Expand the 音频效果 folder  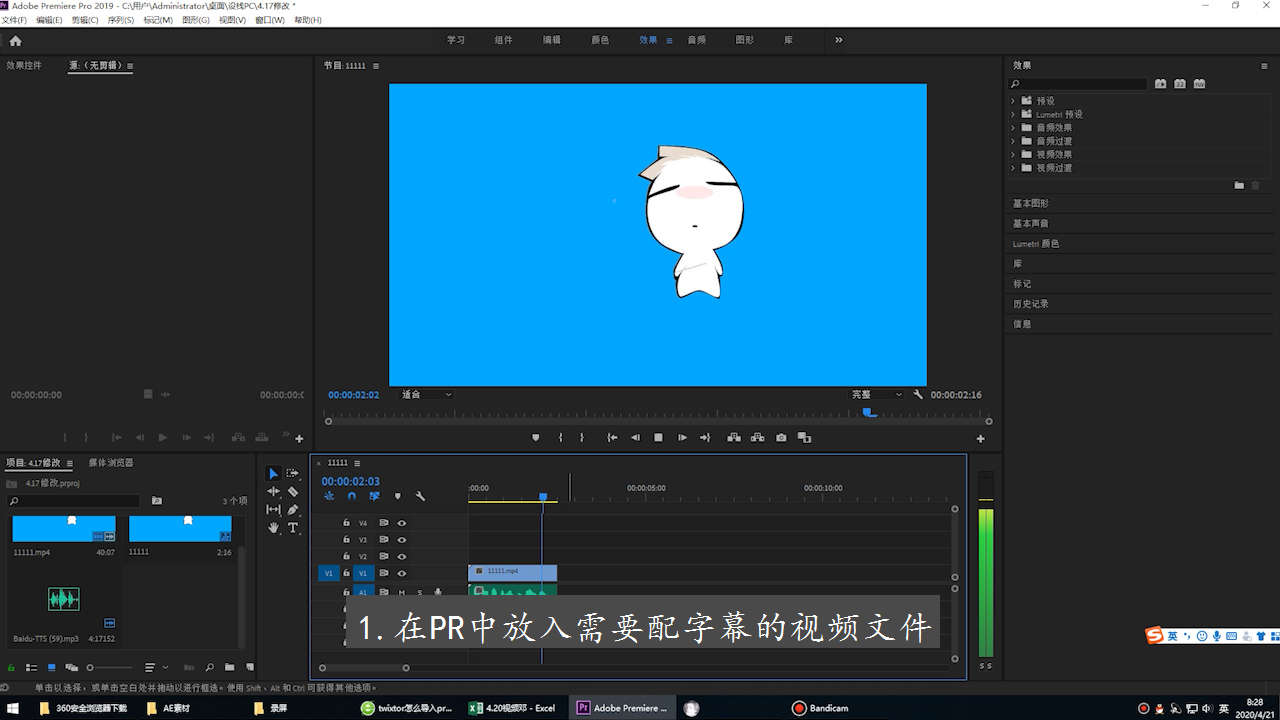point(1013,128)
